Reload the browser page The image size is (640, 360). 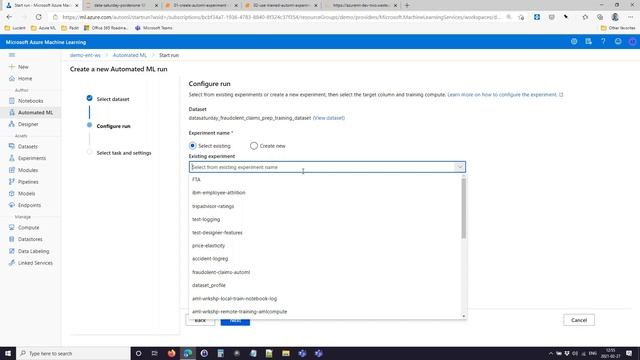click(x=38, y=17)
